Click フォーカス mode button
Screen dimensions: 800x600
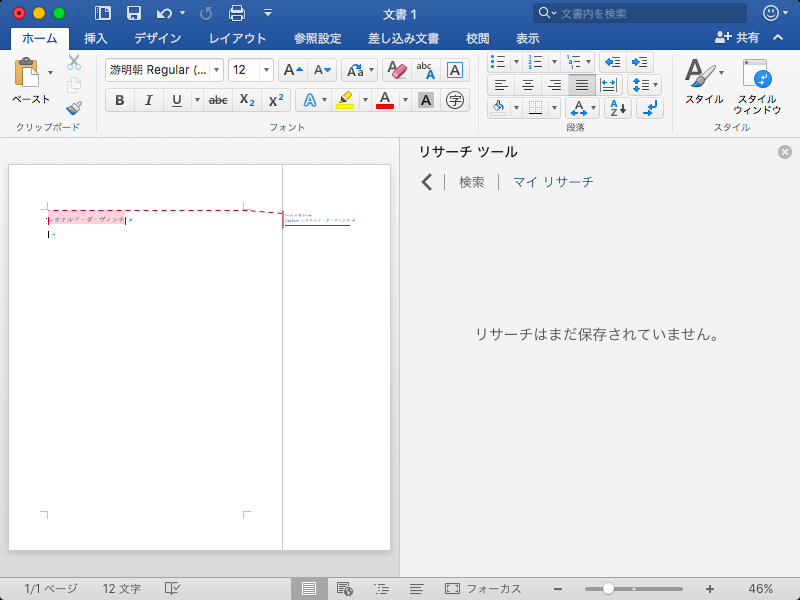point(483,588)
